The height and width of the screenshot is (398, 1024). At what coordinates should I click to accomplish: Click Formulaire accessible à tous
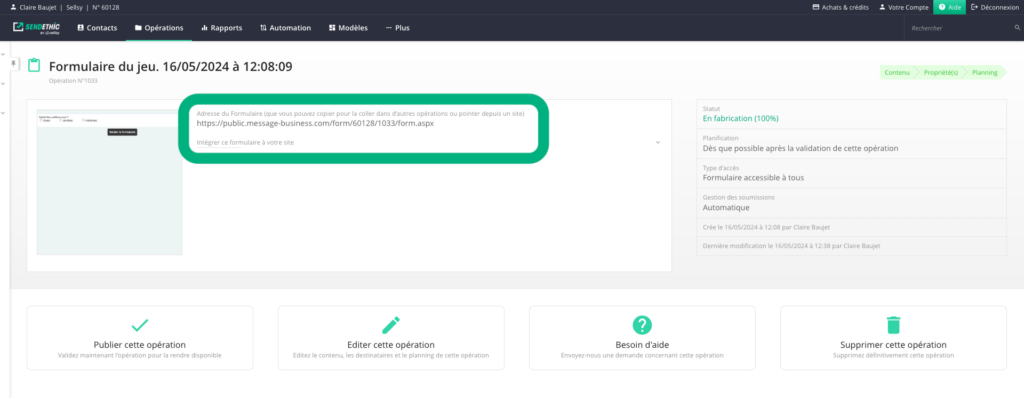753,177
